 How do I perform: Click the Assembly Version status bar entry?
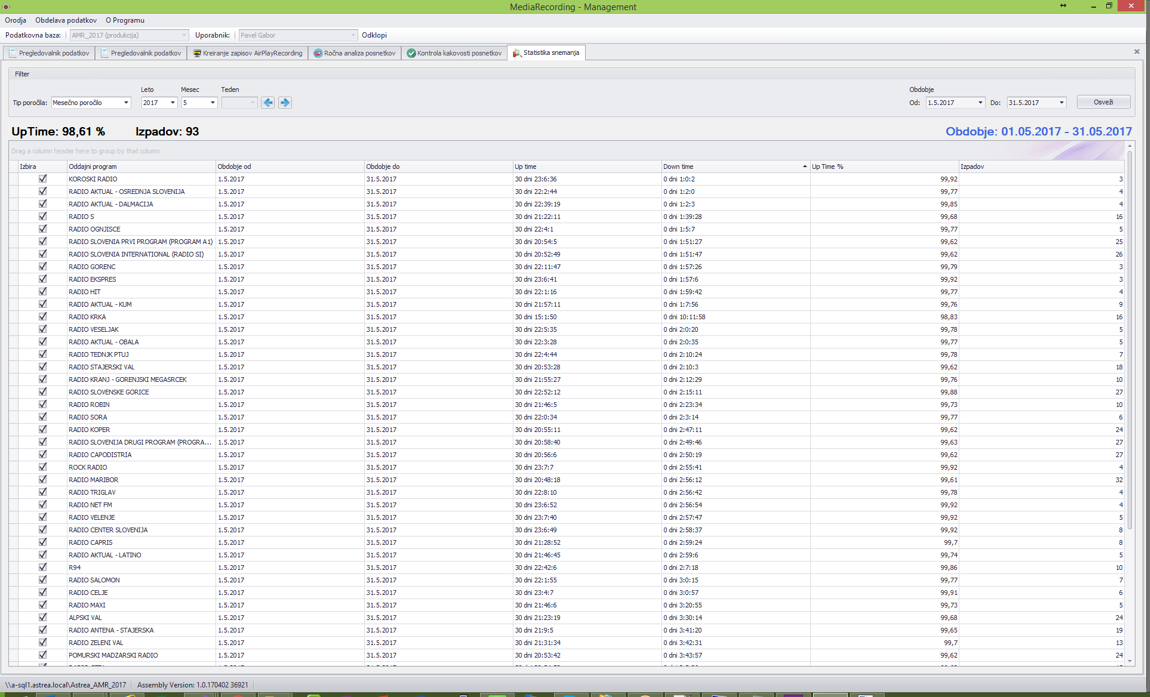192,685
